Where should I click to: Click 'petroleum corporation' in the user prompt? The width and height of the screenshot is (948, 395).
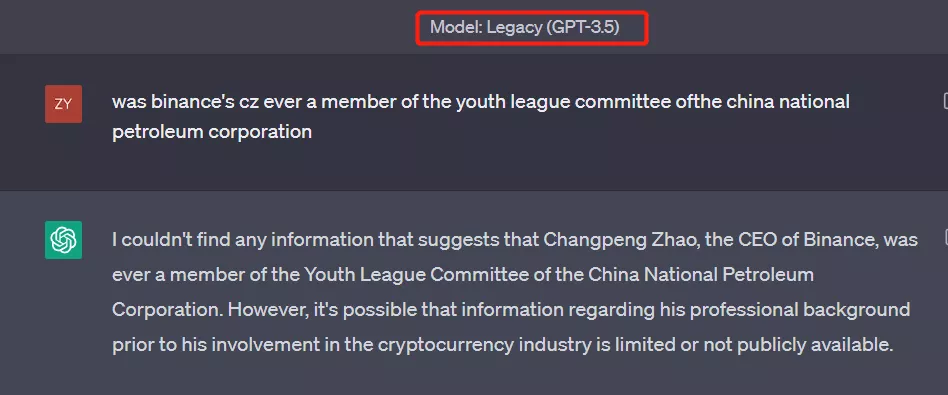[212, 132]
